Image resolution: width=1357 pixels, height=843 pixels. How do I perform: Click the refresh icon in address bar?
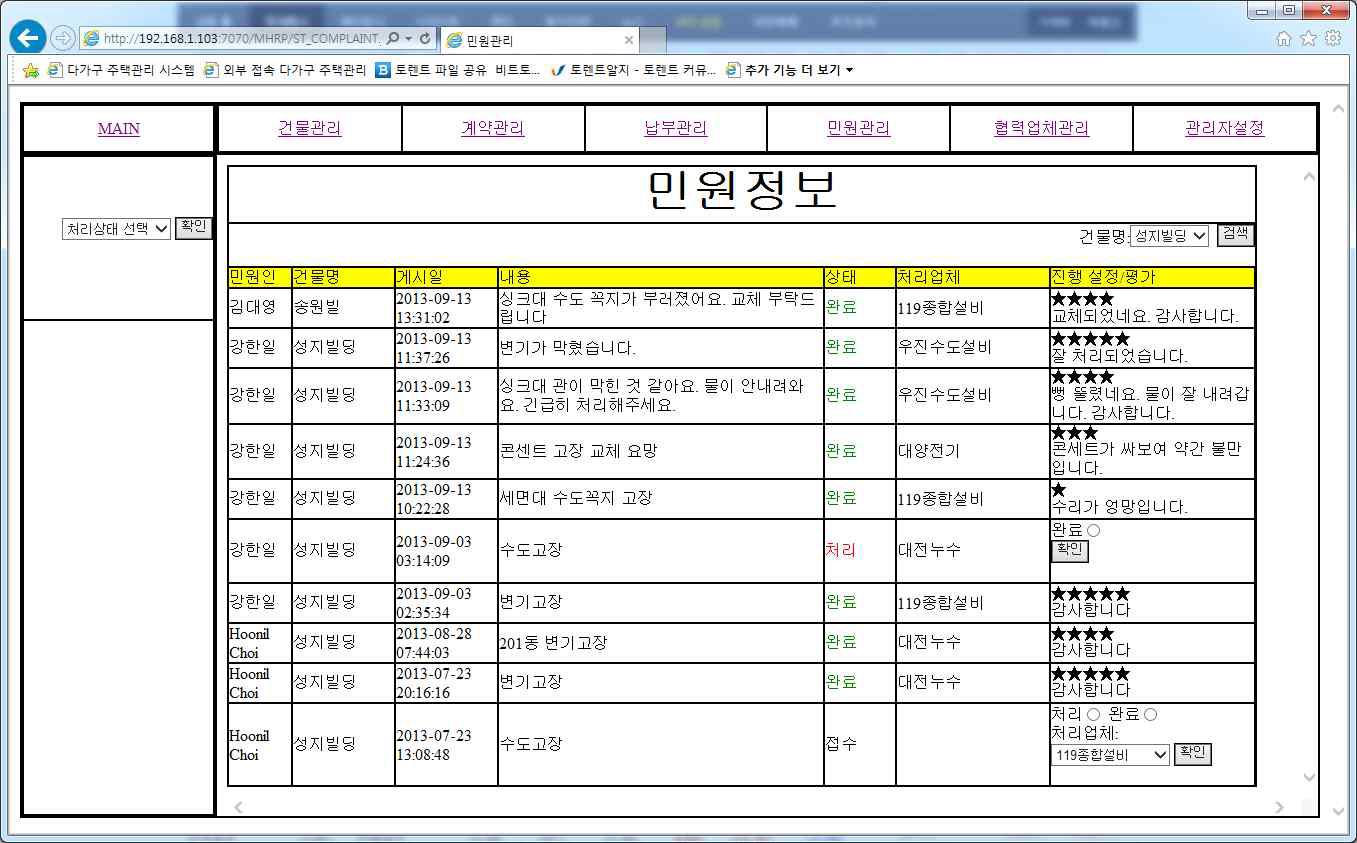[x=426, y=38]
